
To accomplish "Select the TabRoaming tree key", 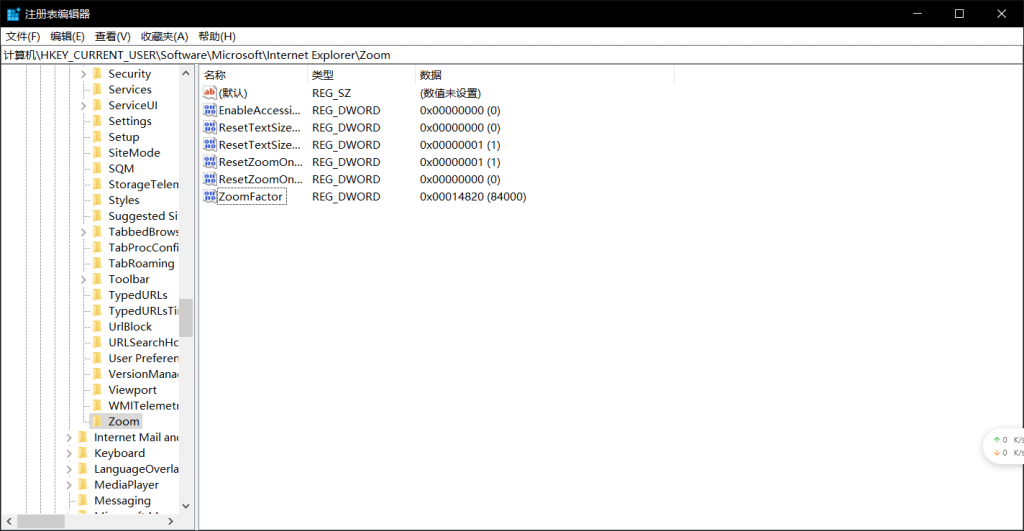I will point(141,263).
